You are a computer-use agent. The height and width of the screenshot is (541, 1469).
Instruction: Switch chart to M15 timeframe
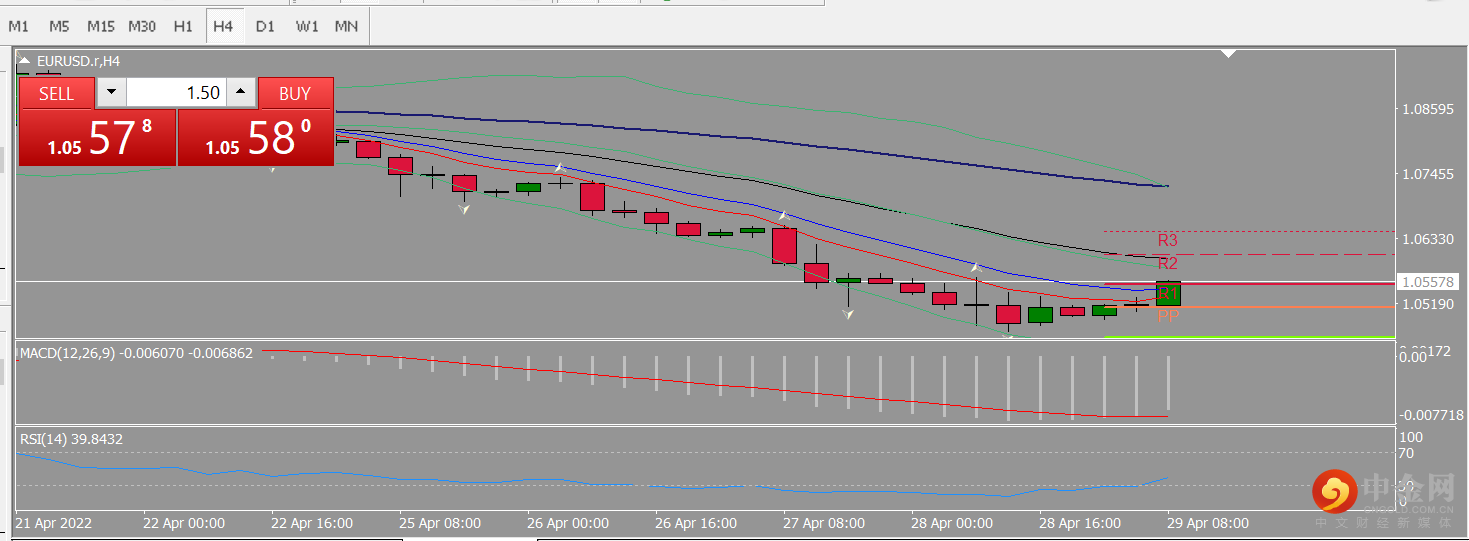[100, 26]
